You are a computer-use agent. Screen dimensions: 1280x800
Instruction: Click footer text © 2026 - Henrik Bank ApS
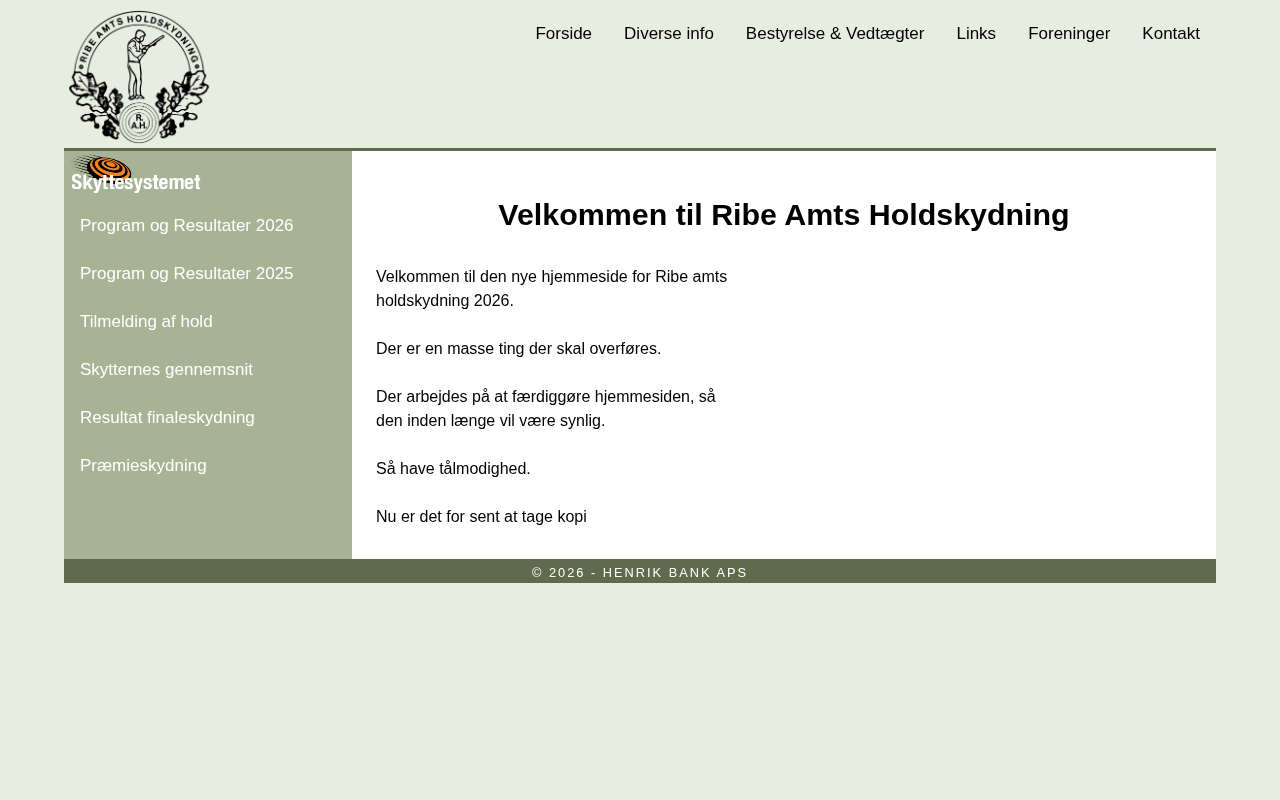tap(640, 573)
